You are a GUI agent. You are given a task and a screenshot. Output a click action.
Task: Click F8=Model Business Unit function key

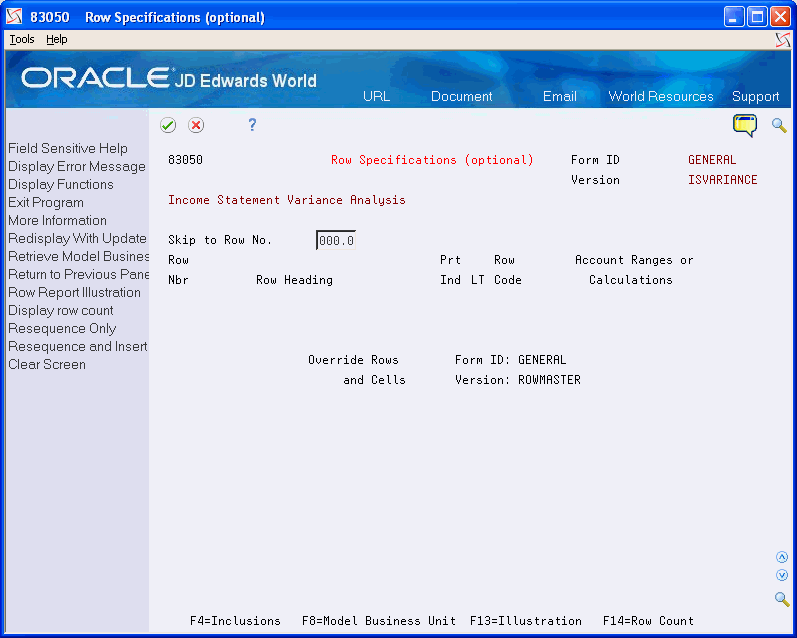tap(379, 621)
